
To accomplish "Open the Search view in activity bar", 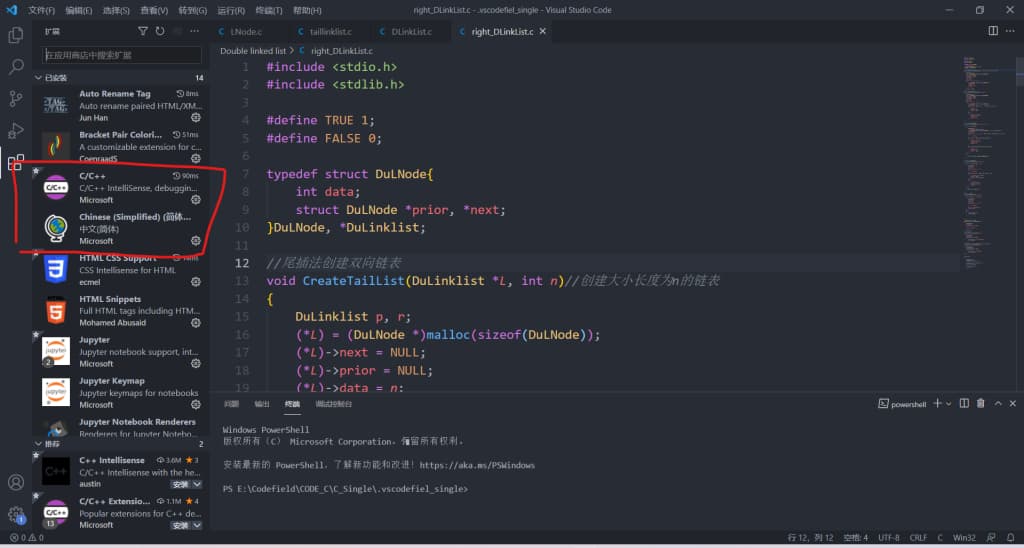I will [x=16, y=67].
